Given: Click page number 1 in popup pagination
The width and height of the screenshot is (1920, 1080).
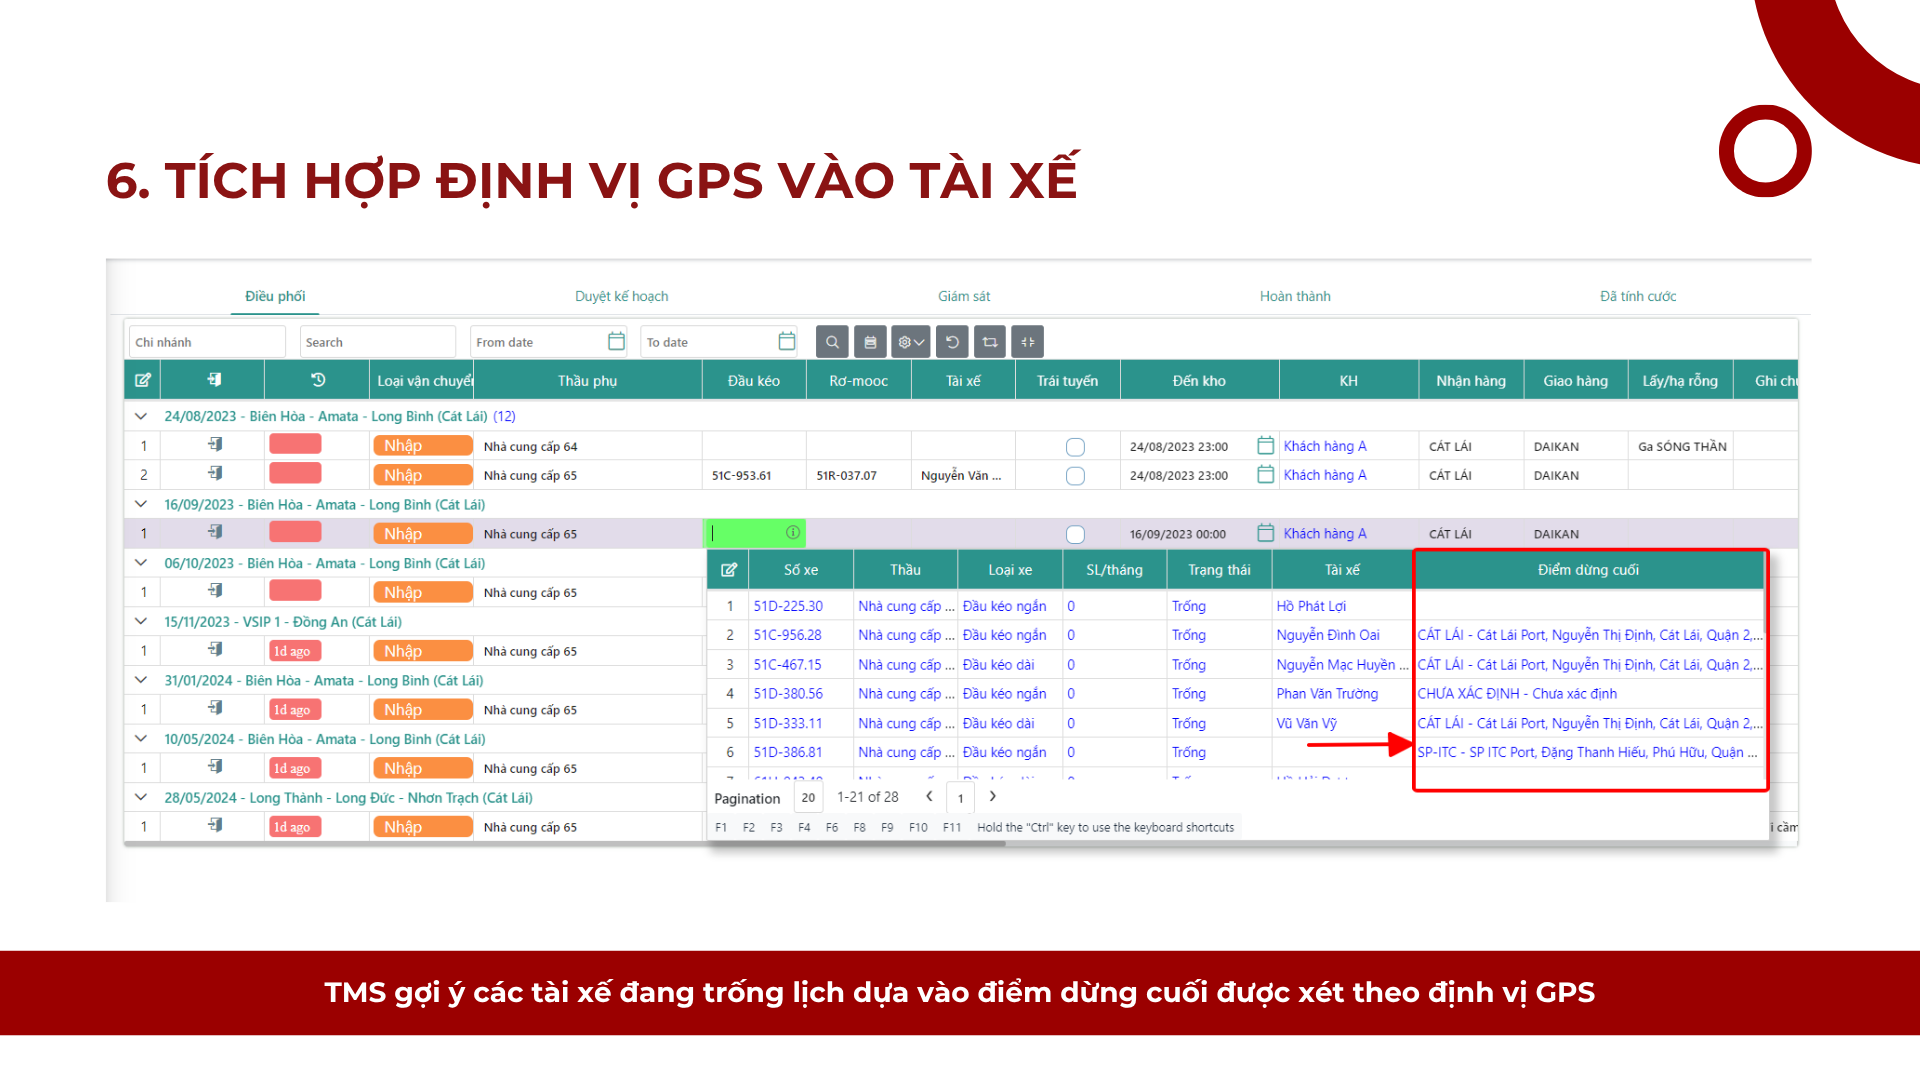Looking at the screenshot, I should click(x=960, y=798).
